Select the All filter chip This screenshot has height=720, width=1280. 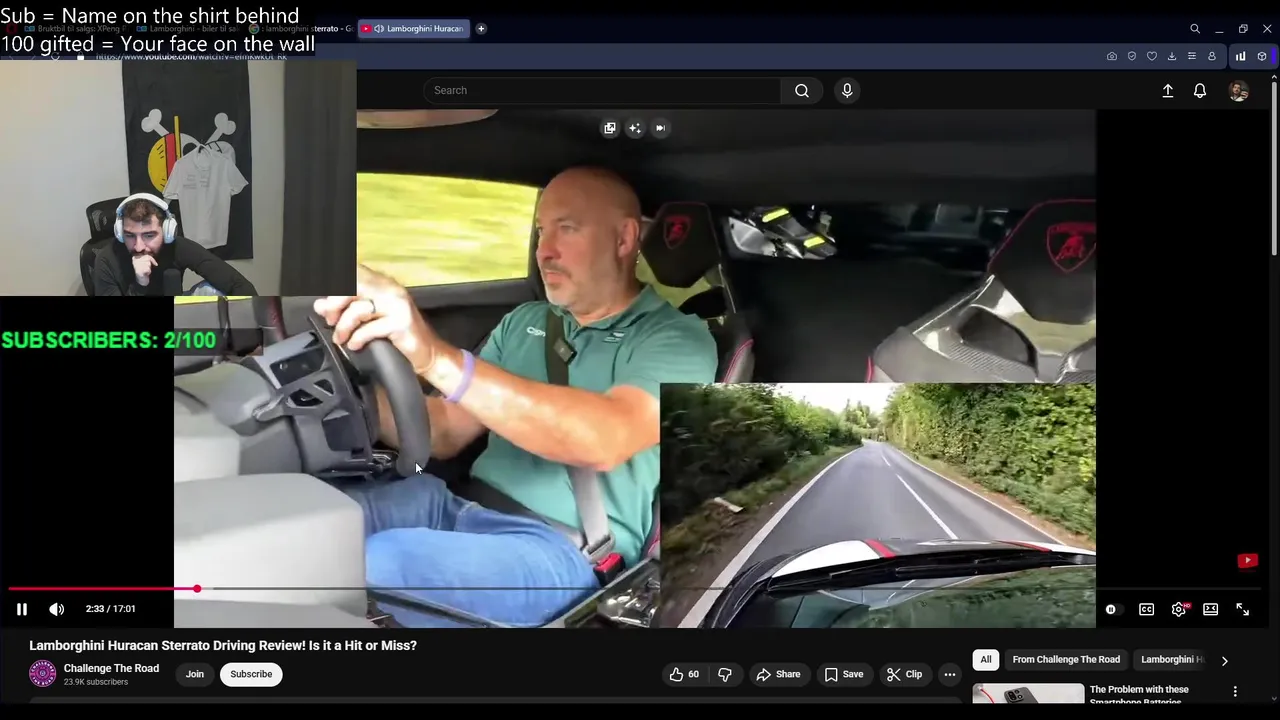point(986,660)
